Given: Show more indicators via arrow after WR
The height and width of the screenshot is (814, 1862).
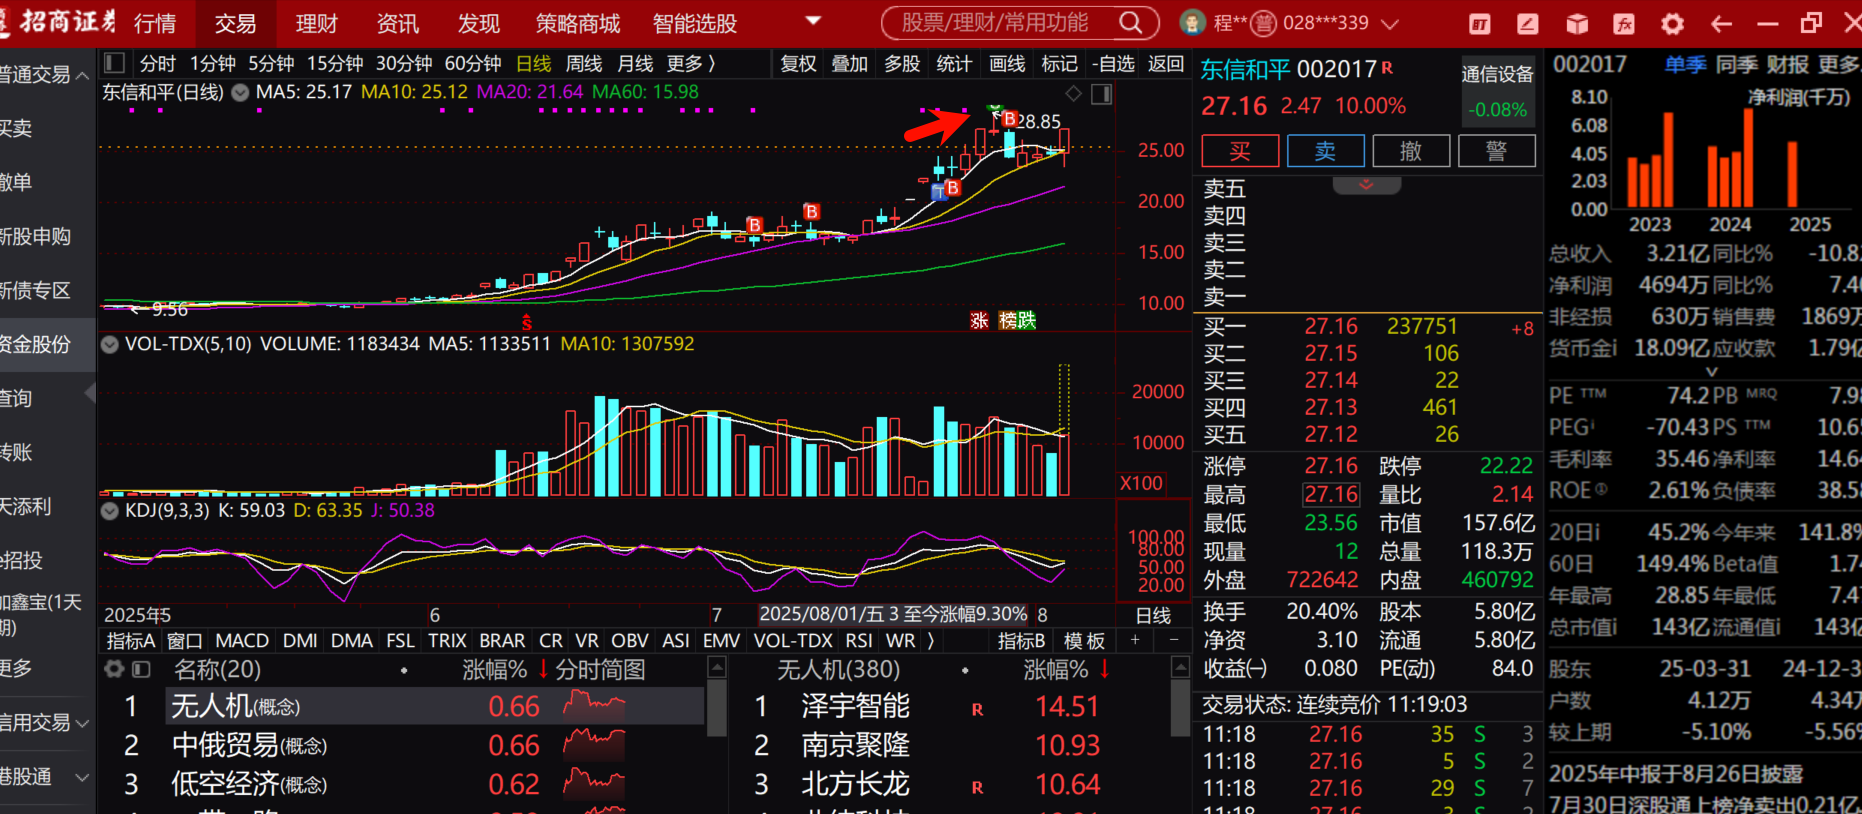Looking at the screenshot, I should point(931,640).
